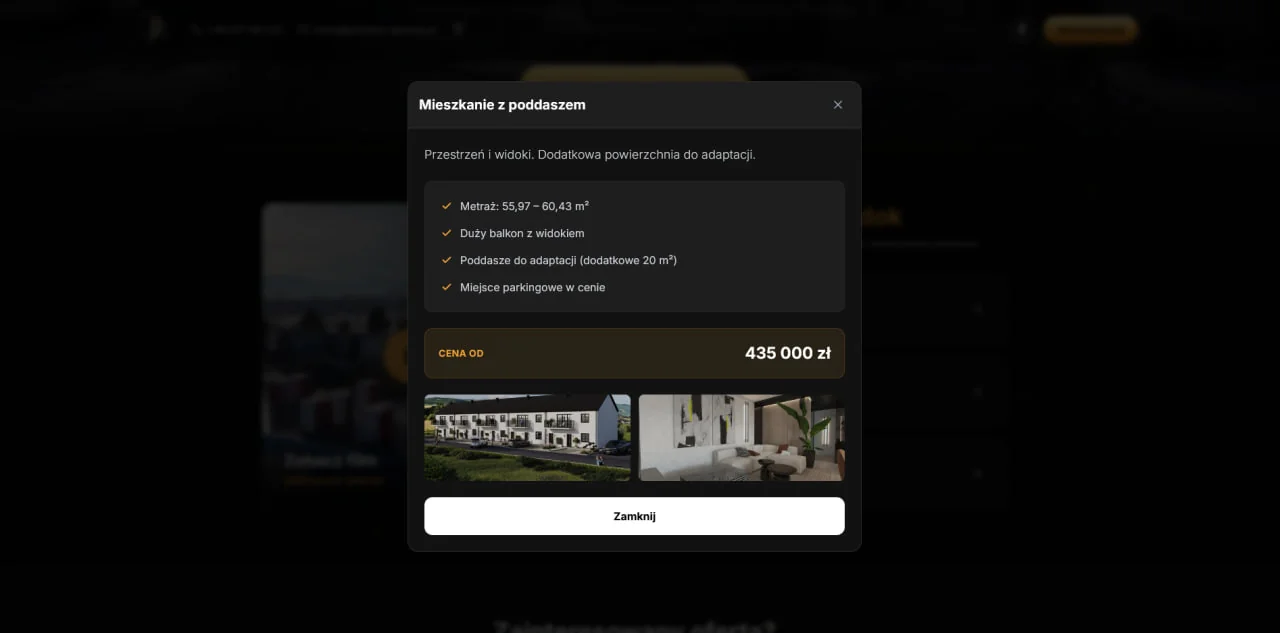Click the checkmark for Poddasze do adaptacji
1280x633 pixels.
pyautogui.click(x=445, y=260)
